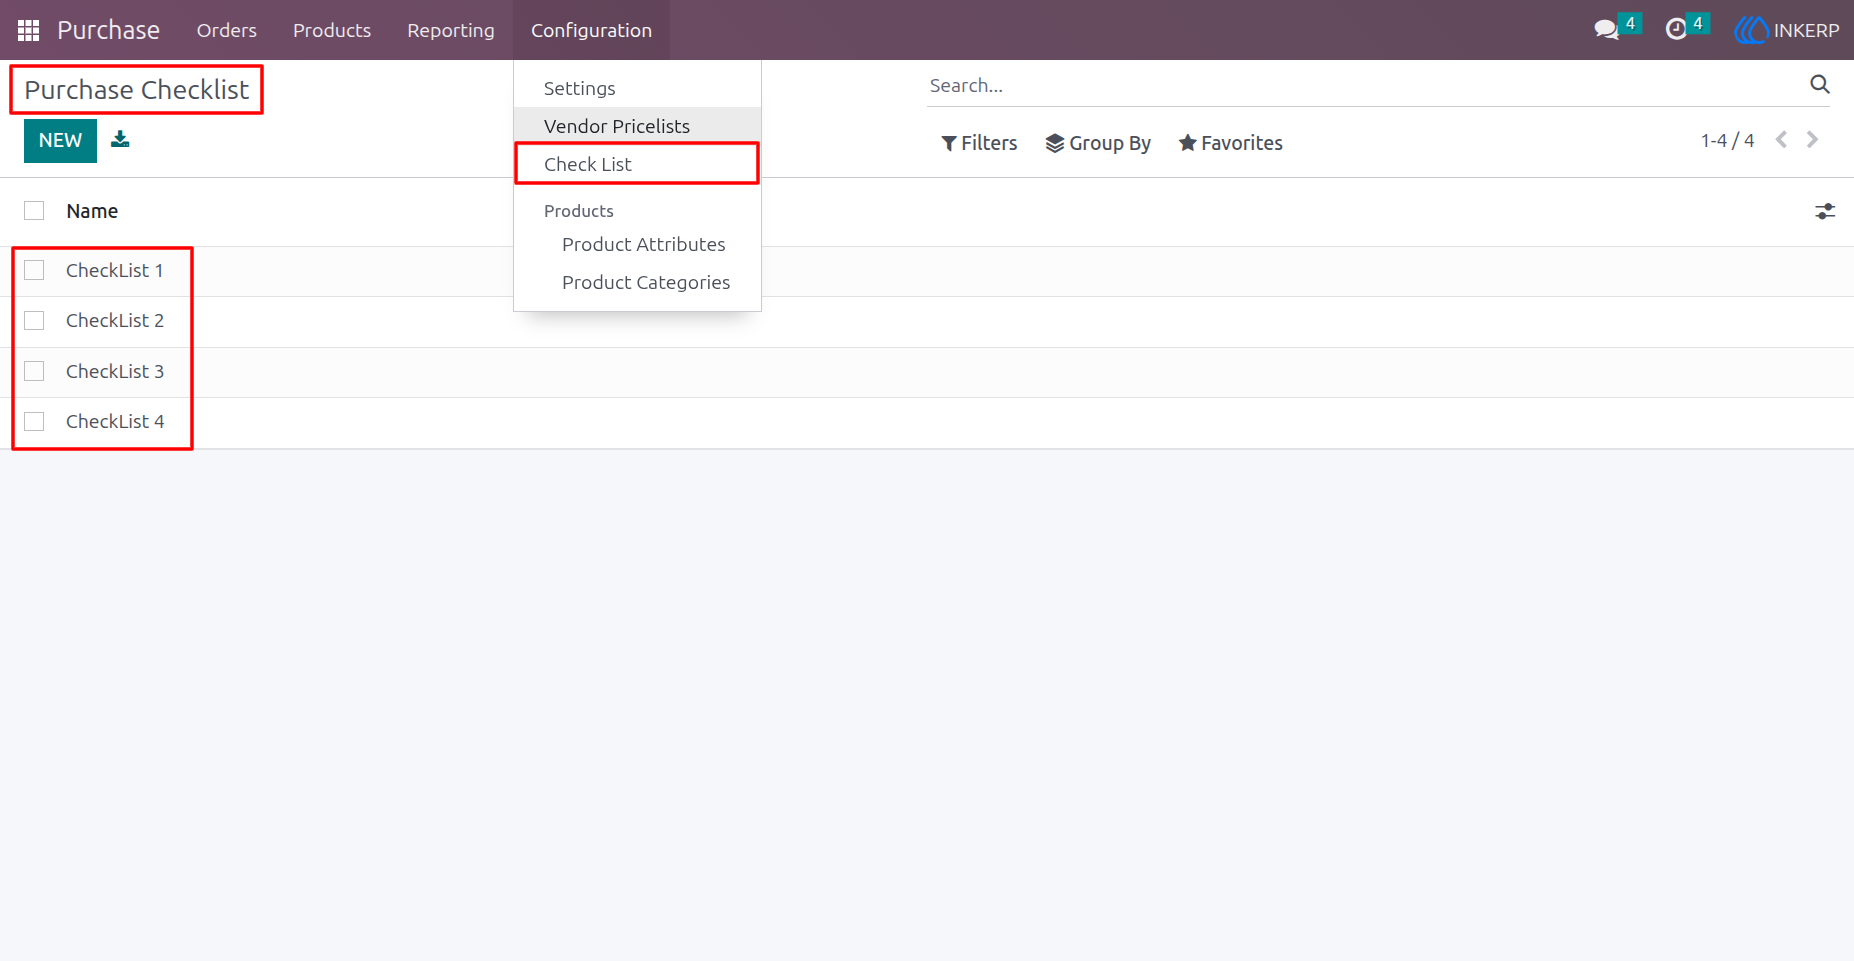
Task: Open the CheckList 3 record
Action: (115, 371)
